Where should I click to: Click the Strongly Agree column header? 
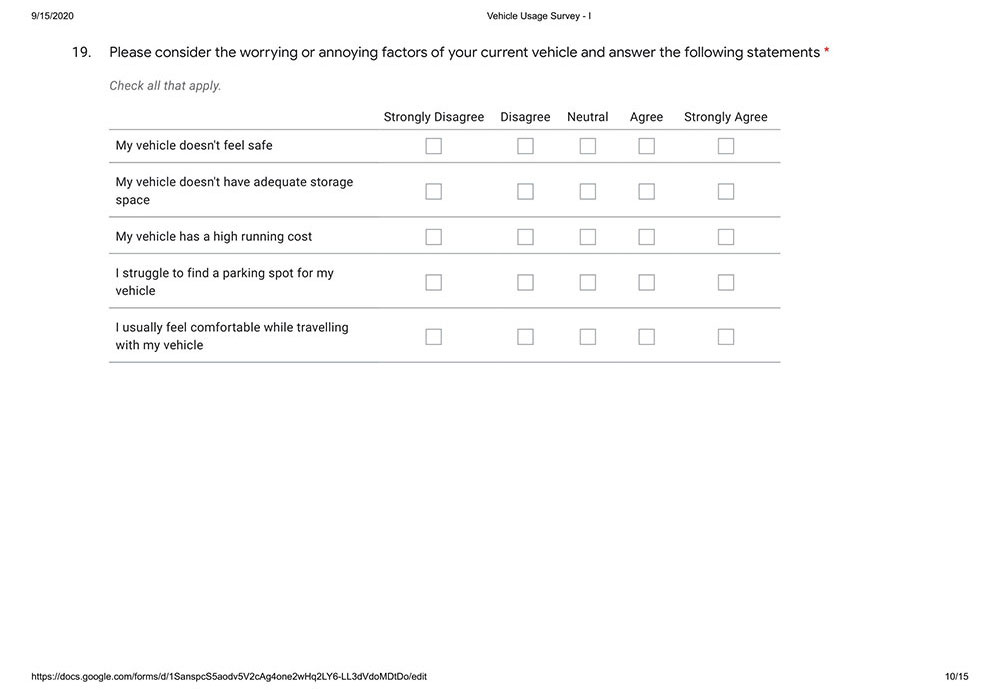pos(725,117)
